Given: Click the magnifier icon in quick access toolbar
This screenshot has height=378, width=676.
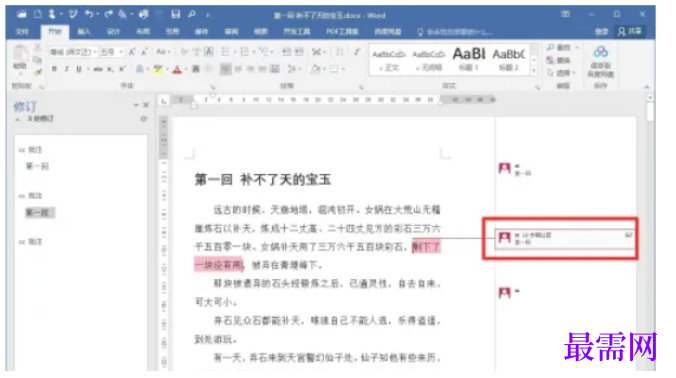Looking at the screenshot, I should 192,14.
